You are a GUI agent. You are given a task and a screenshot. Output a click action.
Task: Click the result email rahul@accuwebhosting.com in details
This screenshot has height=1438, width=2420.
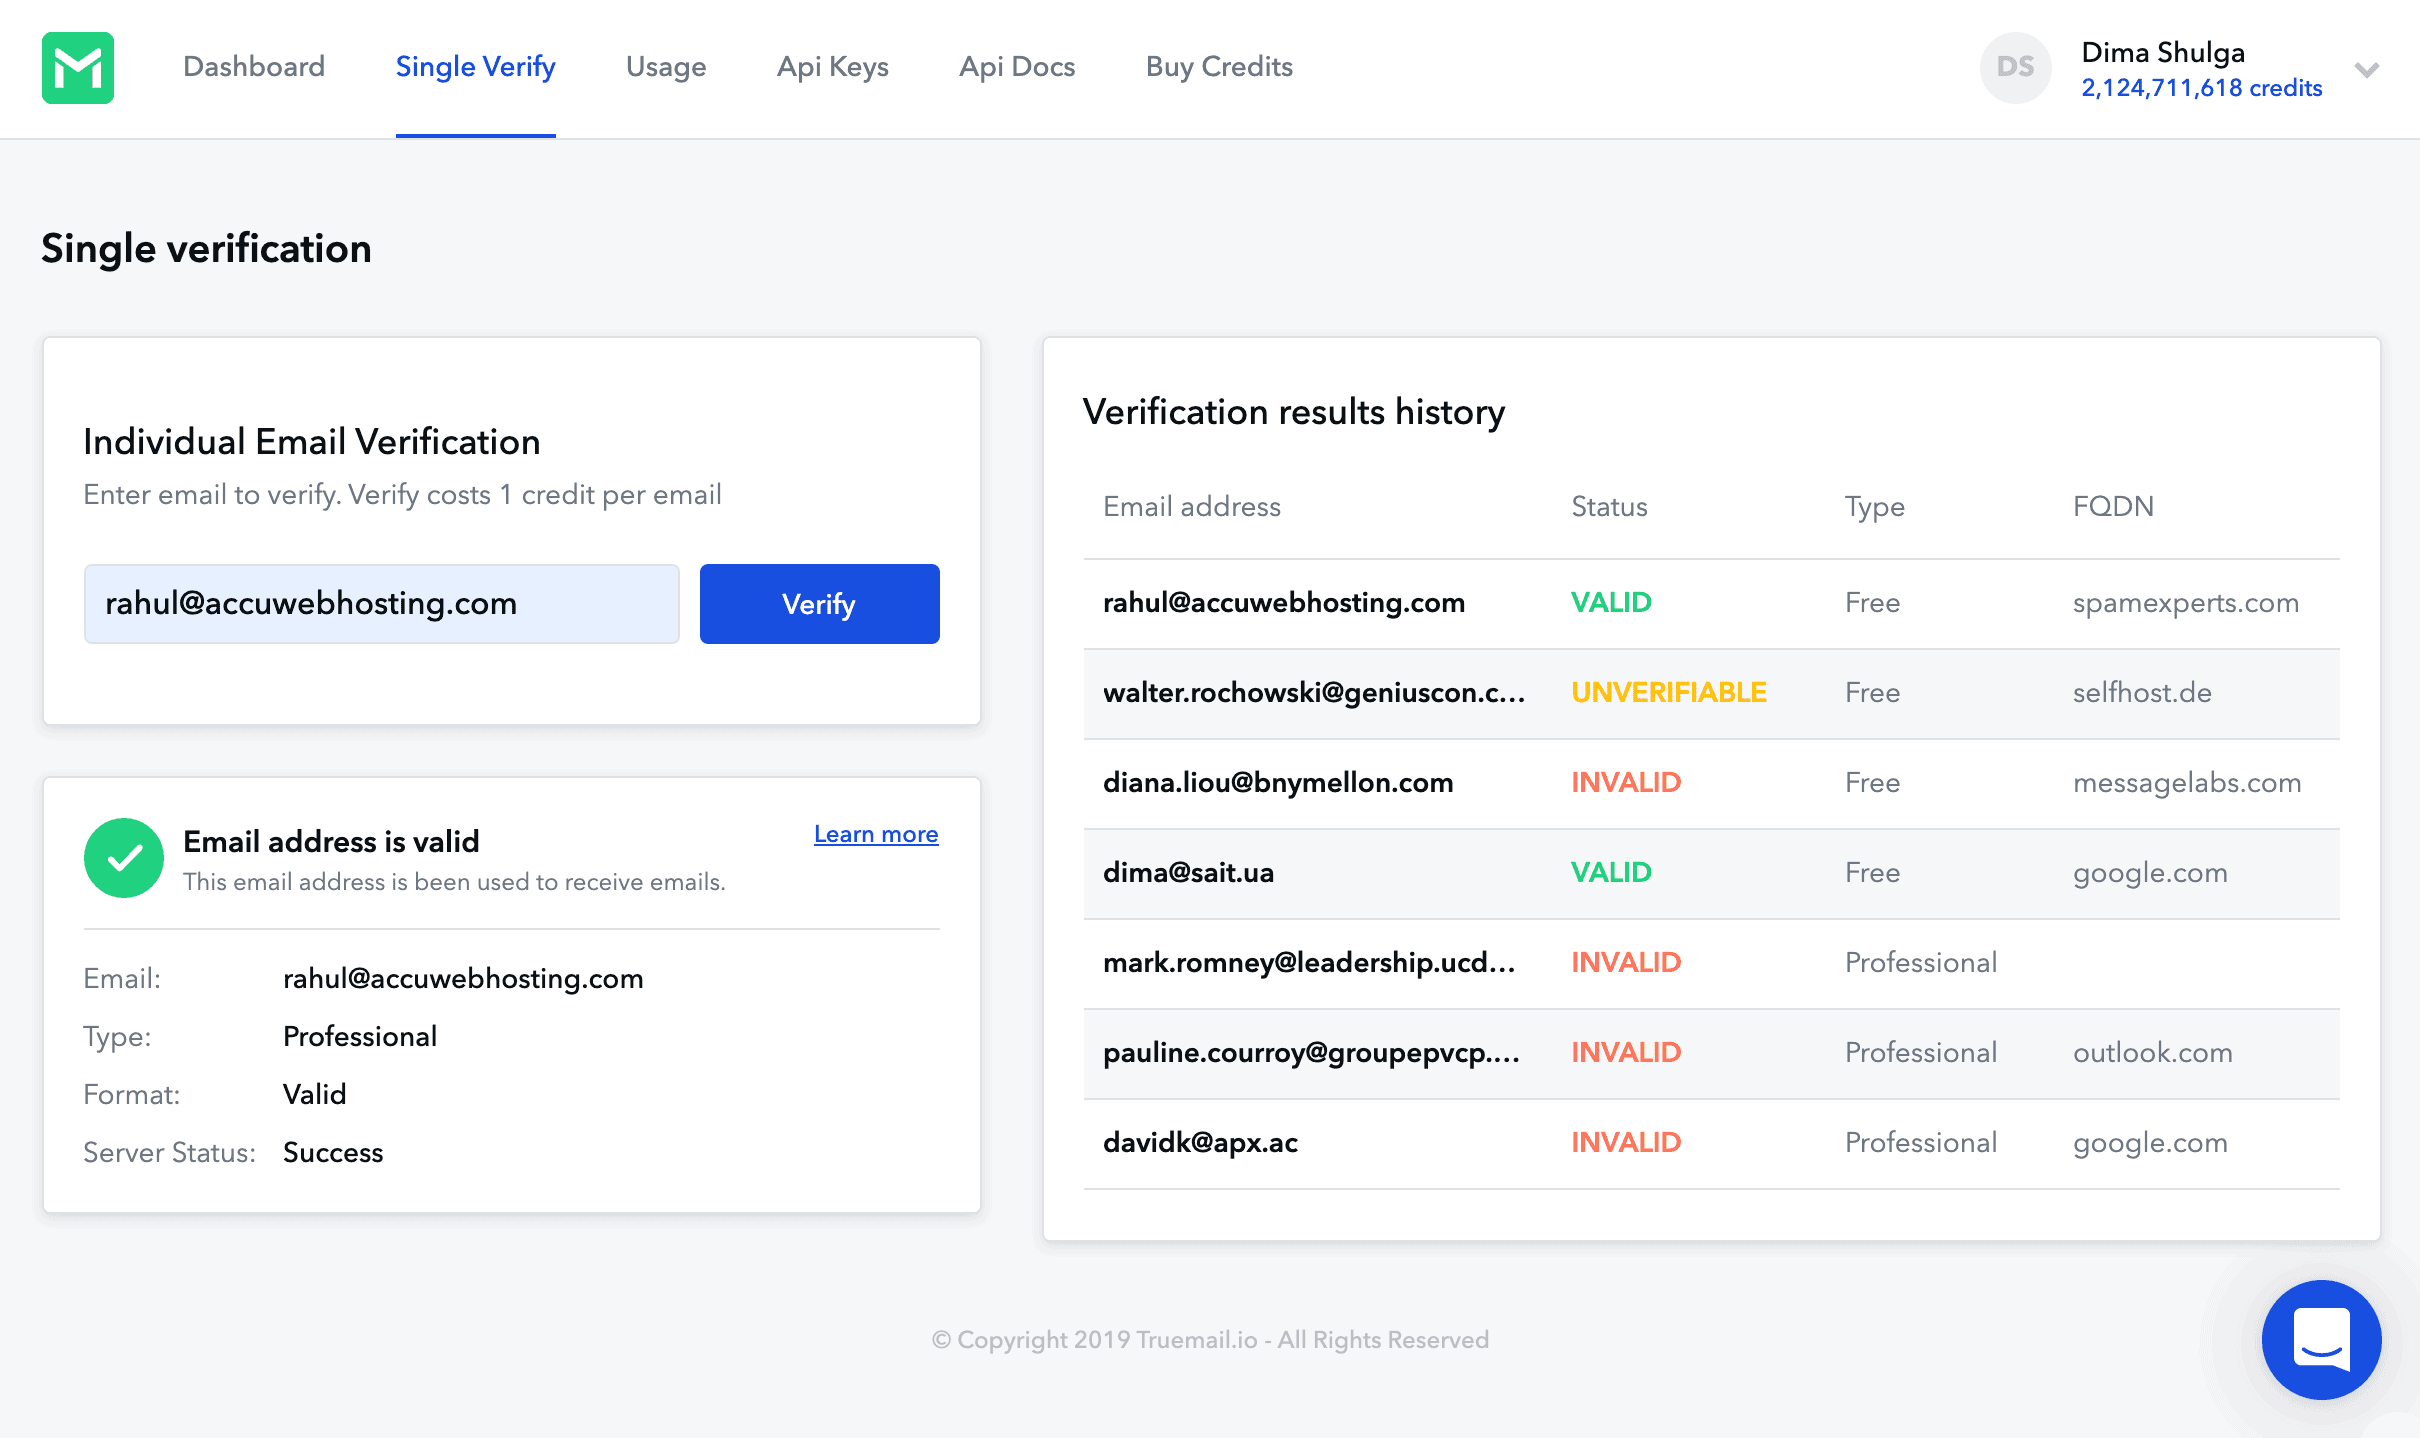463,978
